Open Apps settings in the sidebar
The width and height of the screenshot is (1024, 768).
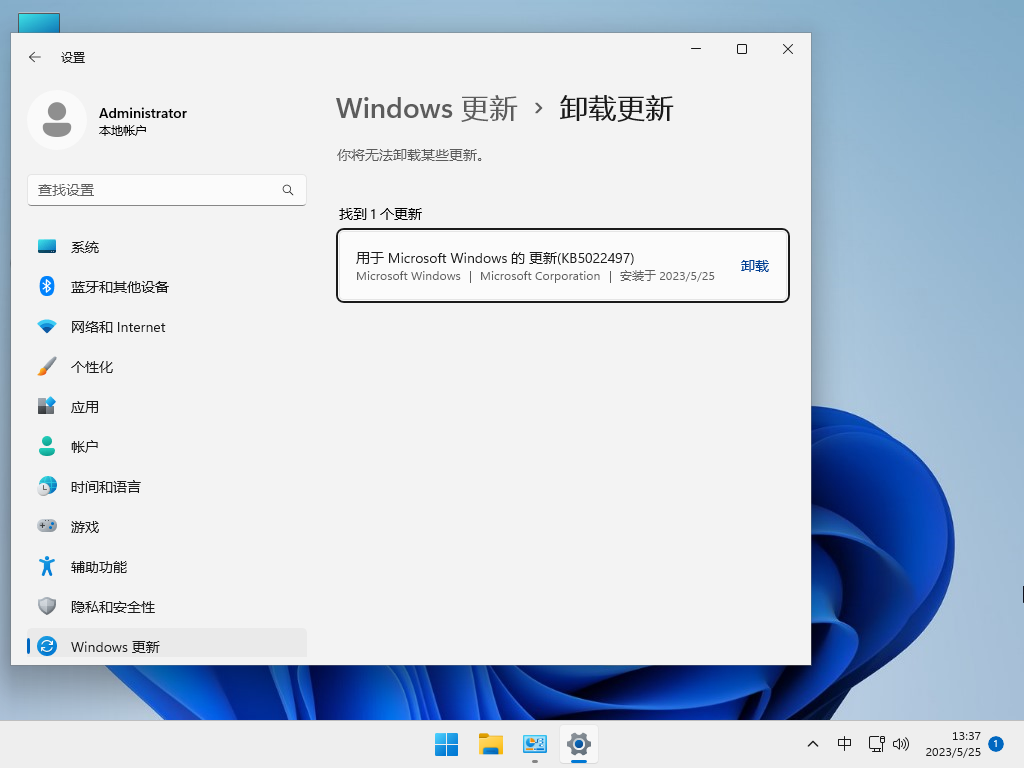pos(85,406)
